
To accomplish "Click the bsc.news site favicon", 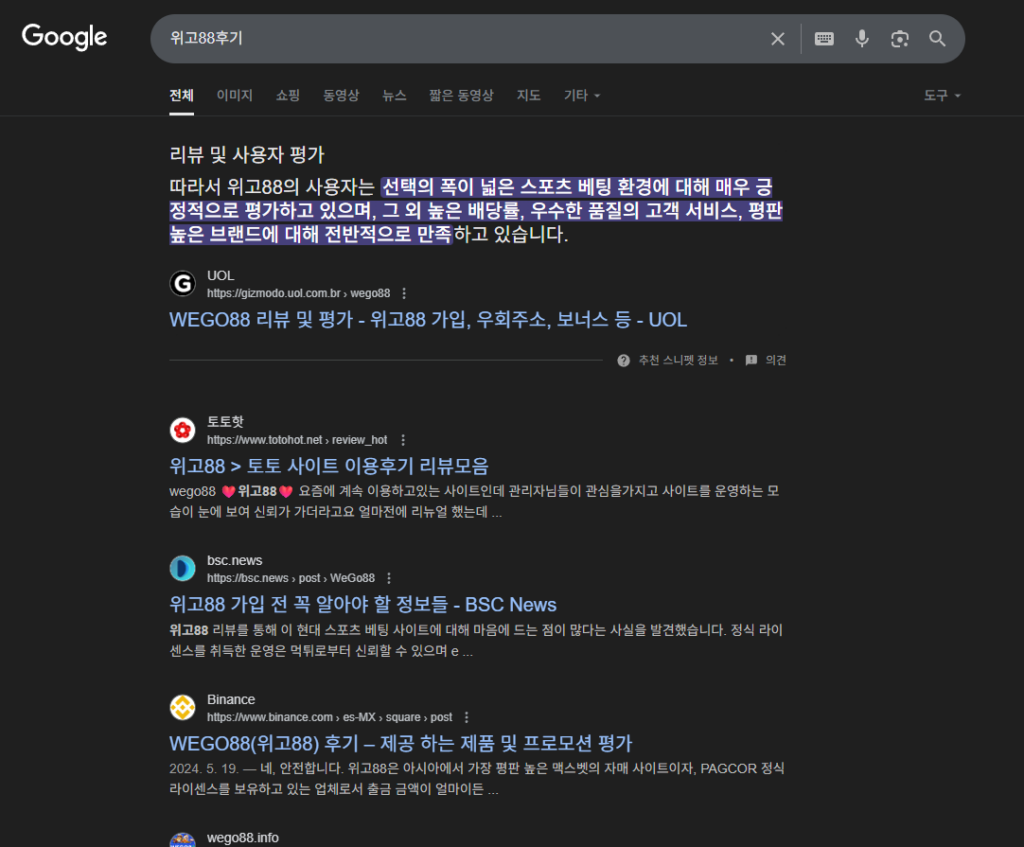I will click(182, 568).
